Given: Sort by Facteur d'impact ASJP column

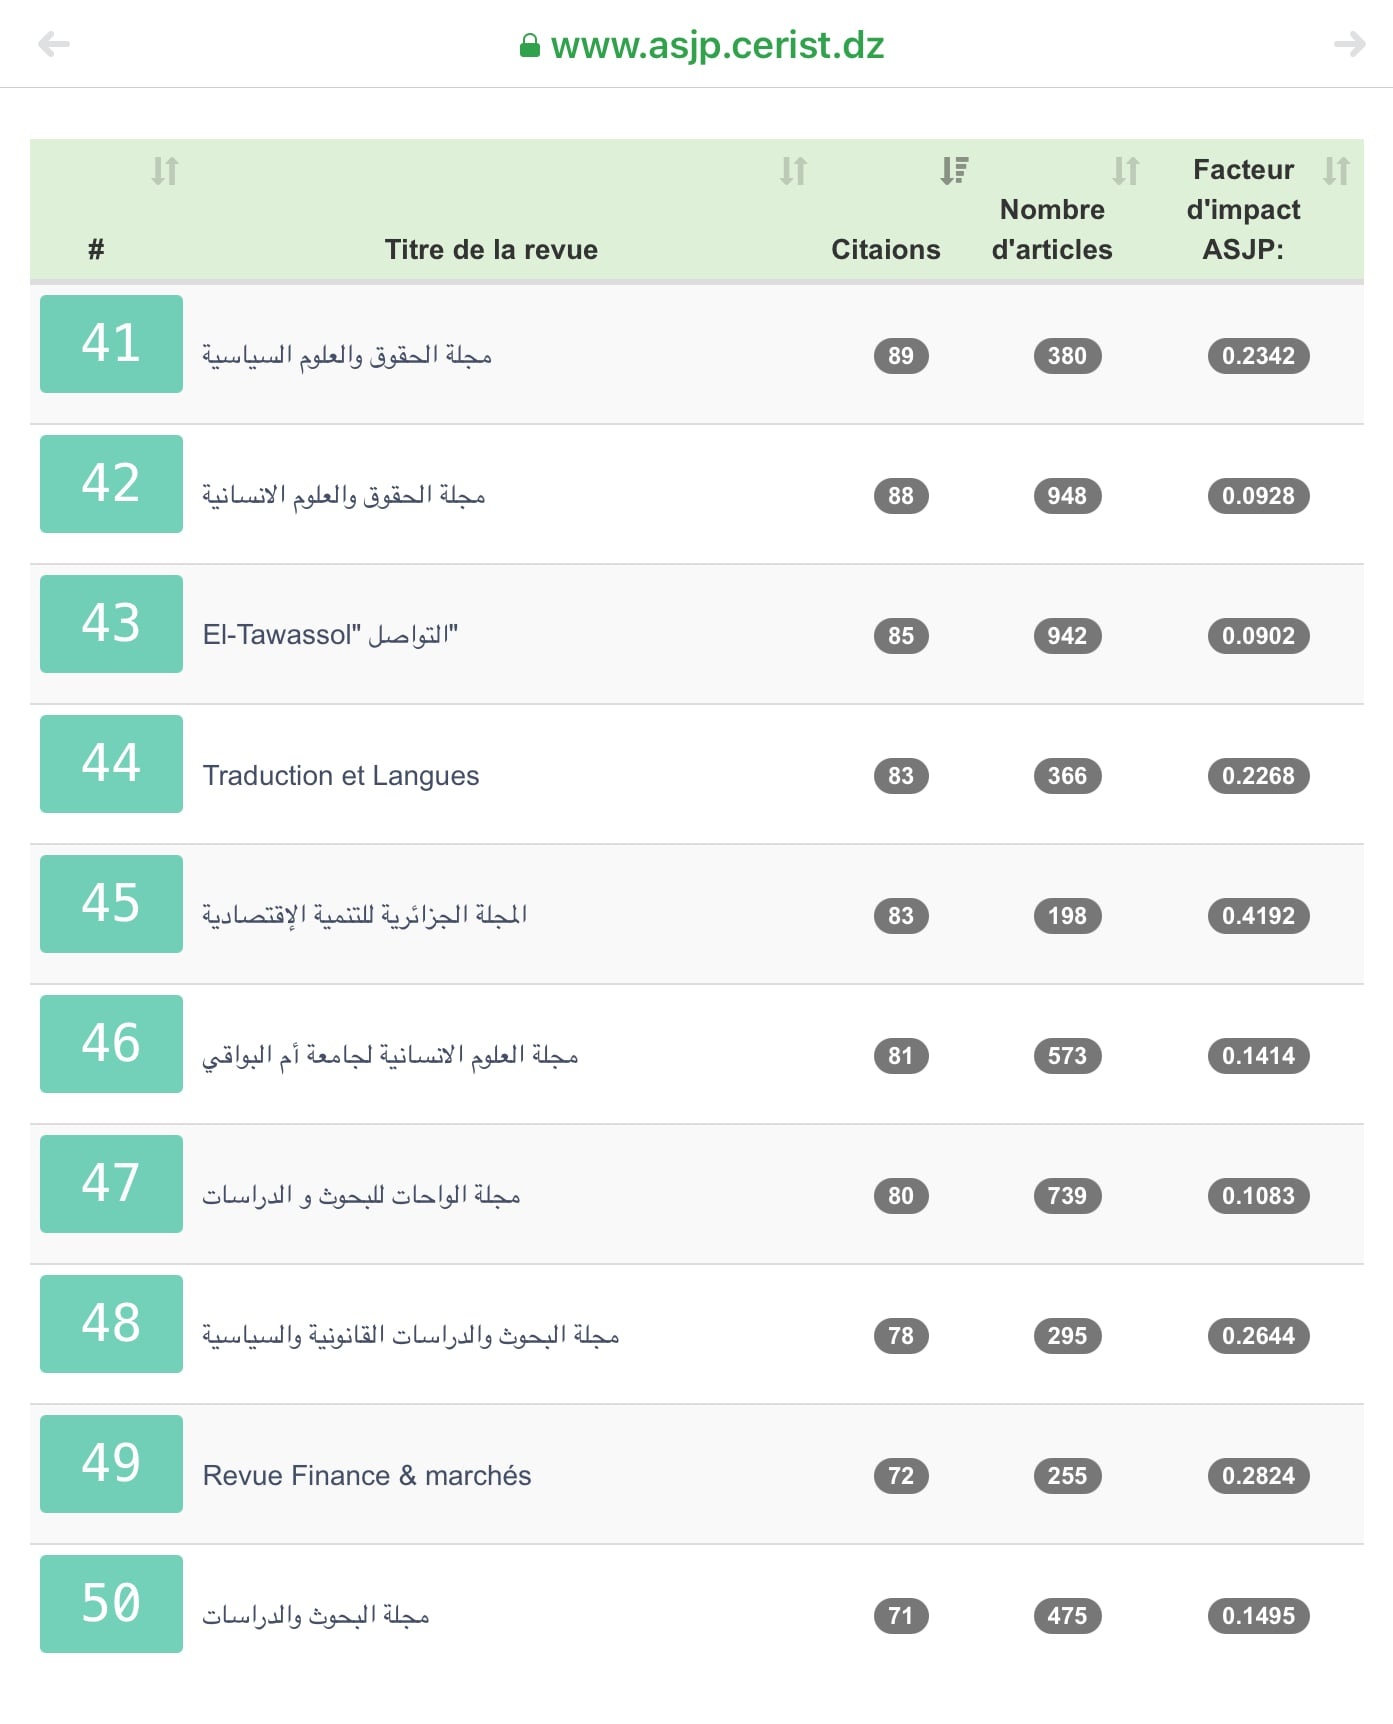Looking at the screenshot, I should (1336, 171).
